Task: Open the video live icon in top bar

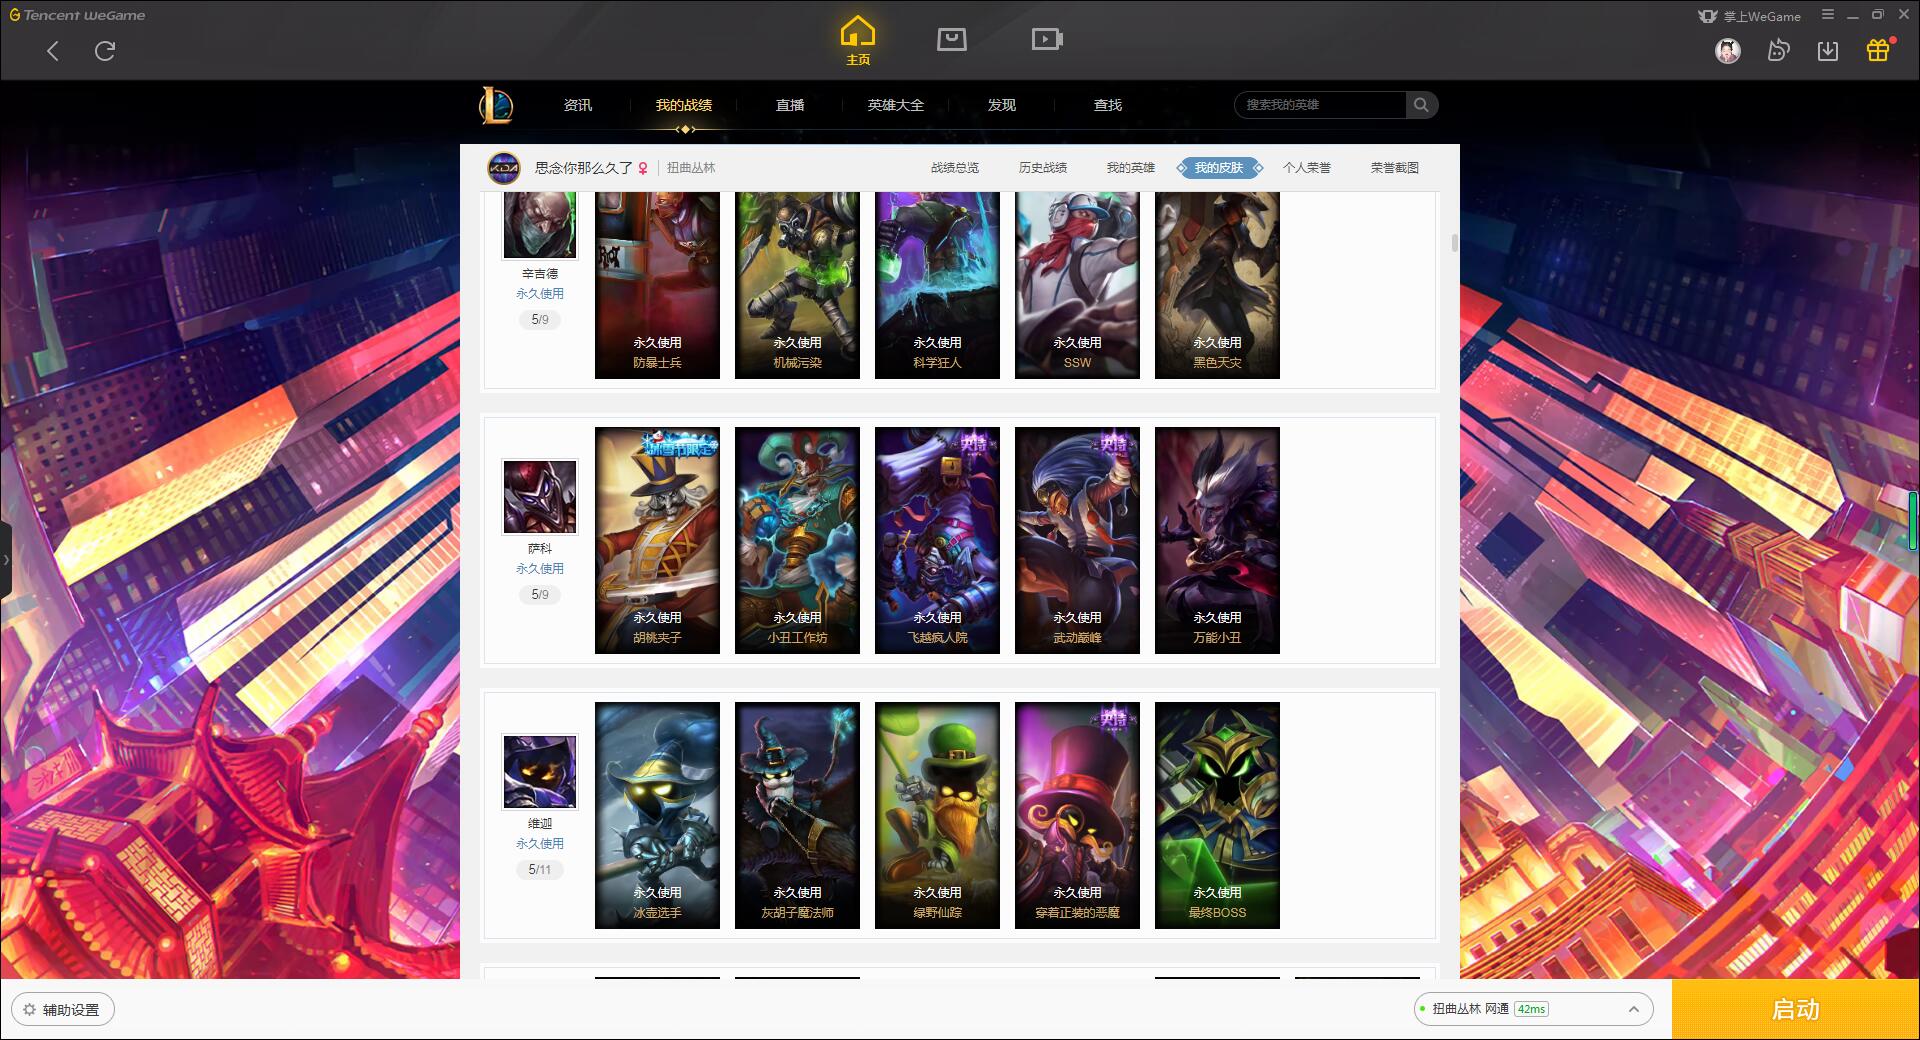Action: [x=1047, y=39]
